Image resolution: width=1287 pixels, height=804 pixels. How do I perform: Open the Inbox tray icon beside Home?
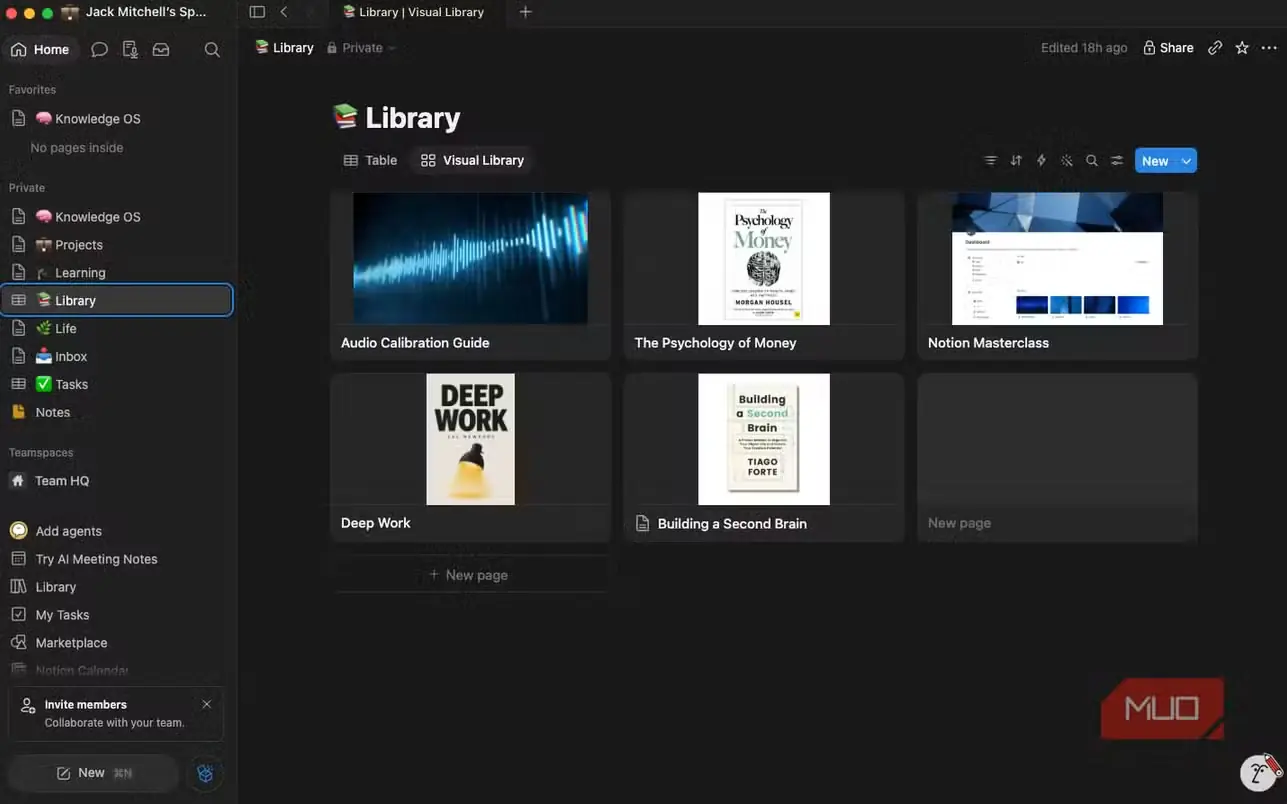[161, 49]
